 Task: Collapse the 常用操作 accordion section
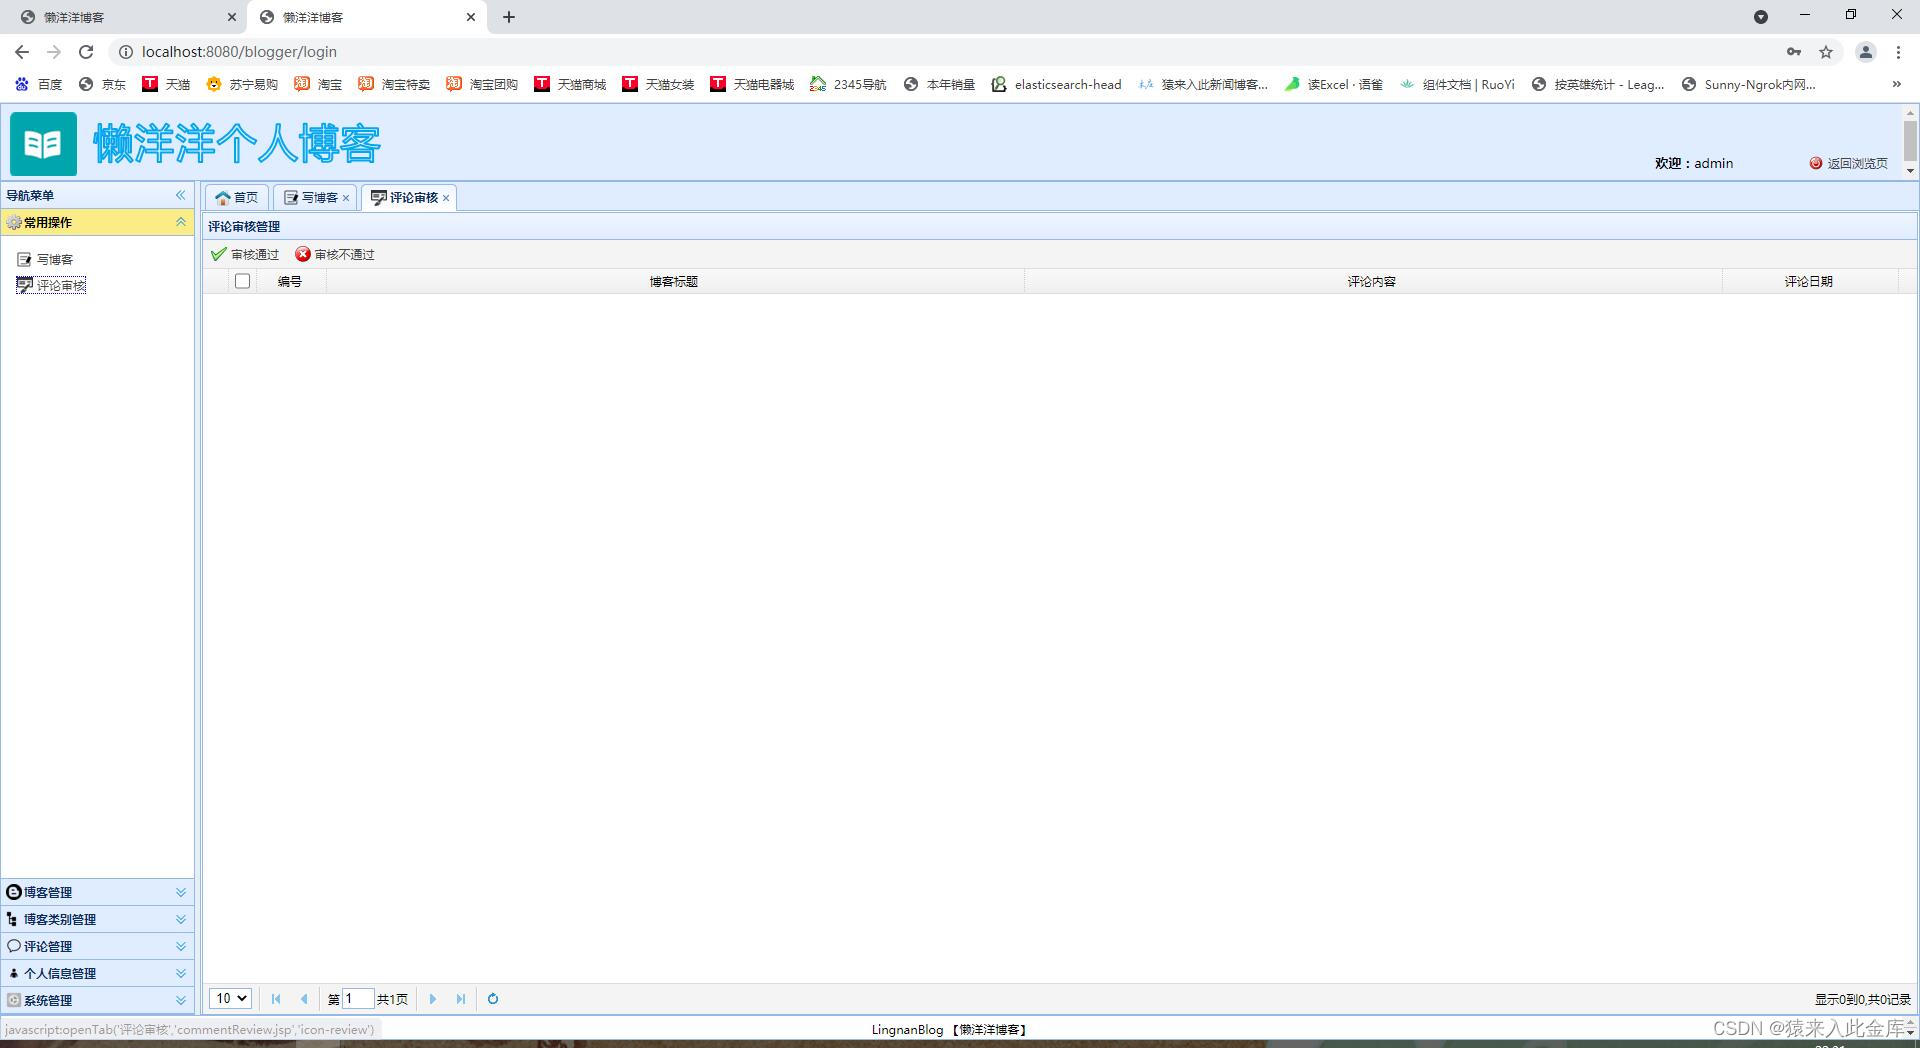(181, 222)
